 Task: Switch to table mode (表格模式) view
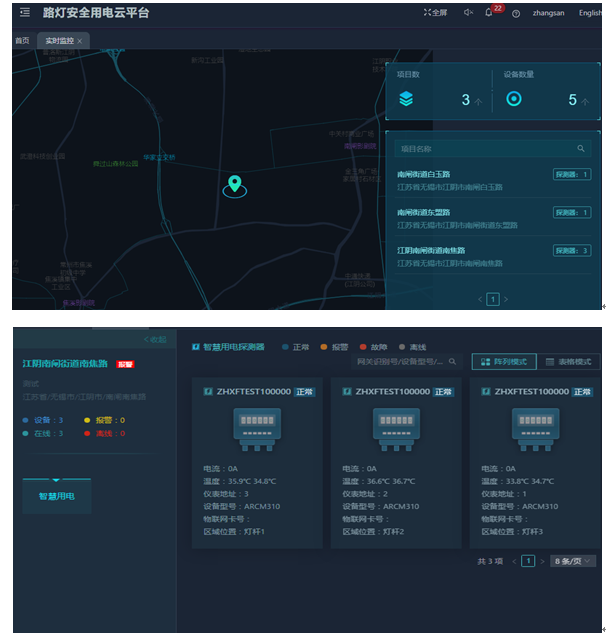568,362
